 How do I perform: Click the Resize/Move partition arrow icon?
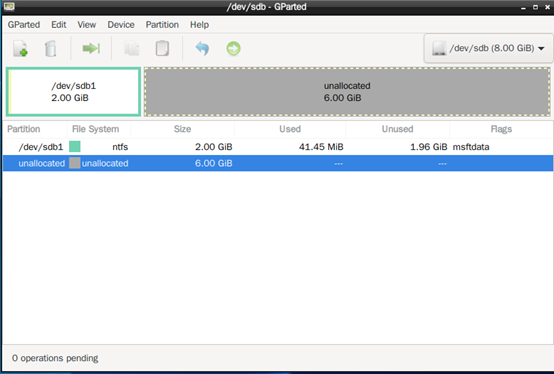[91, 48]
